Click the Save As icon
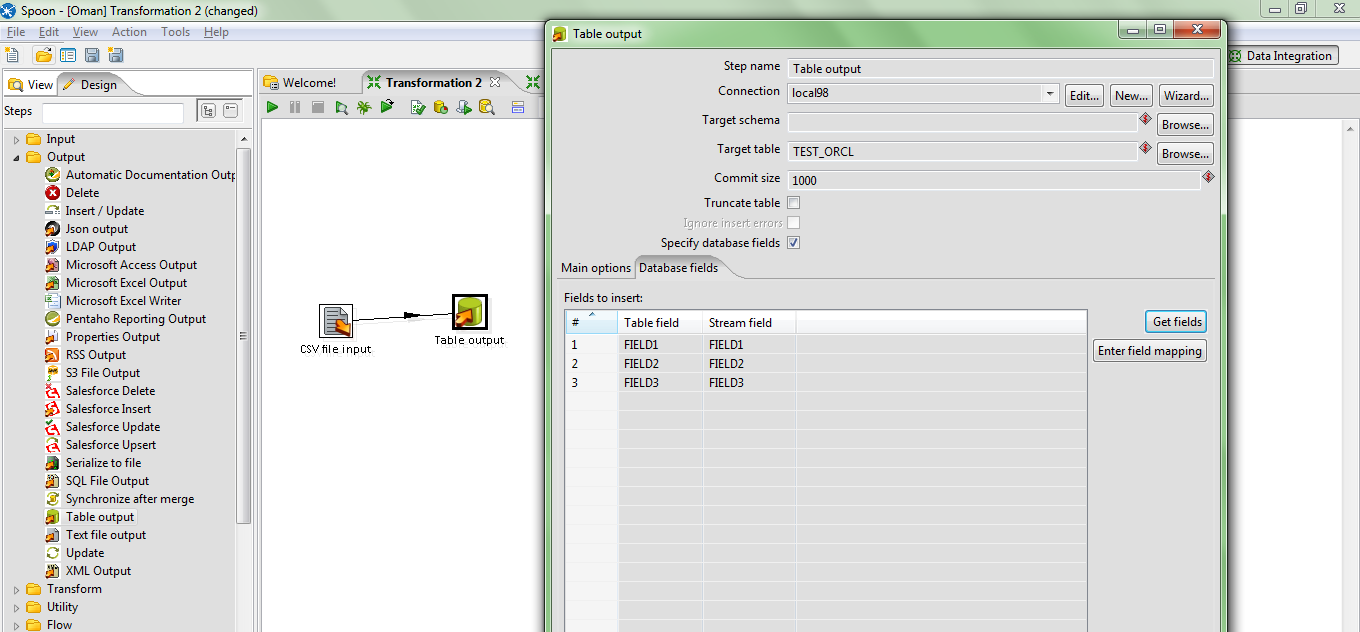Screen dimensions: 1360x632 point(114,55)
